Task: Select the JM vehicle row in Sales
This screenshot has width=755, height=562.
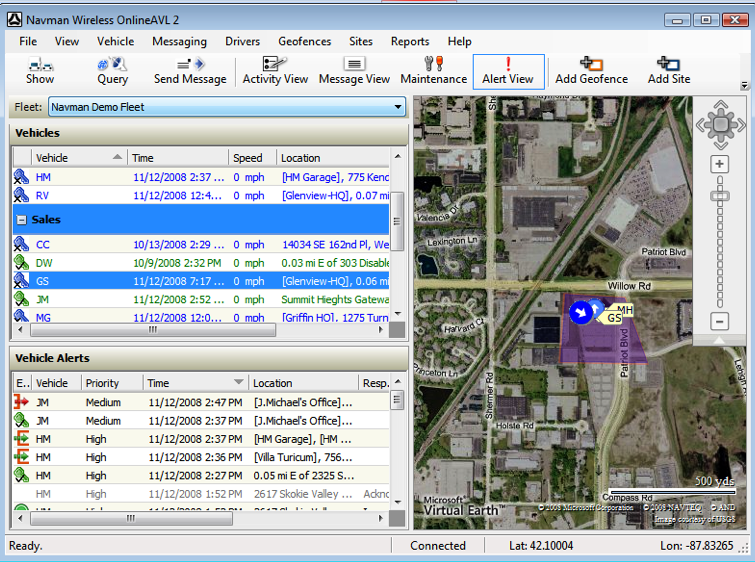Action: coord(201,300)
